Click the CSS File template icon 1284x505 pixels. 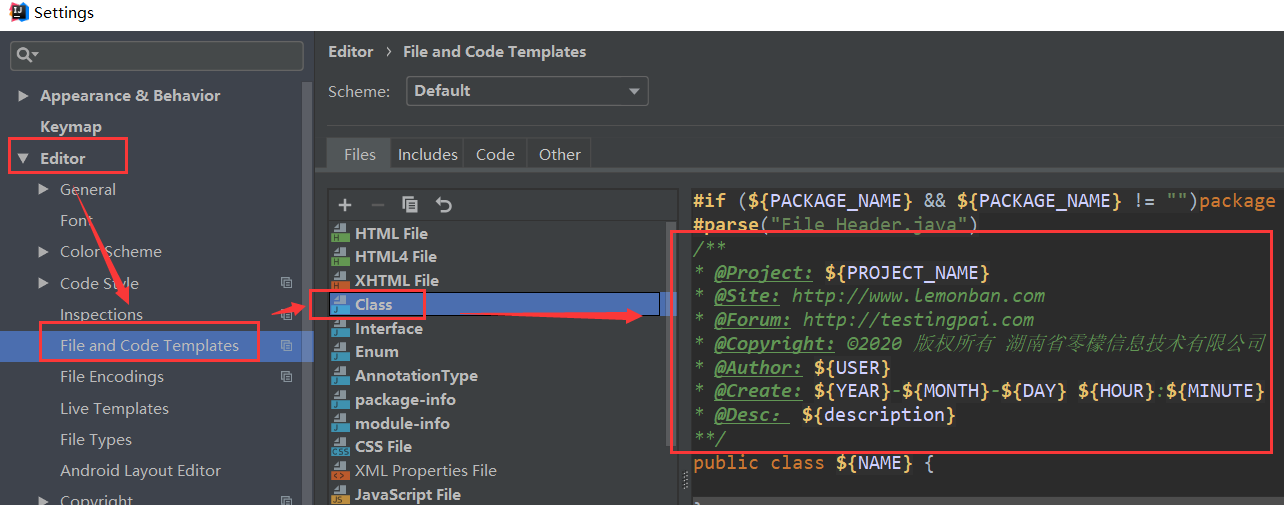340,447
